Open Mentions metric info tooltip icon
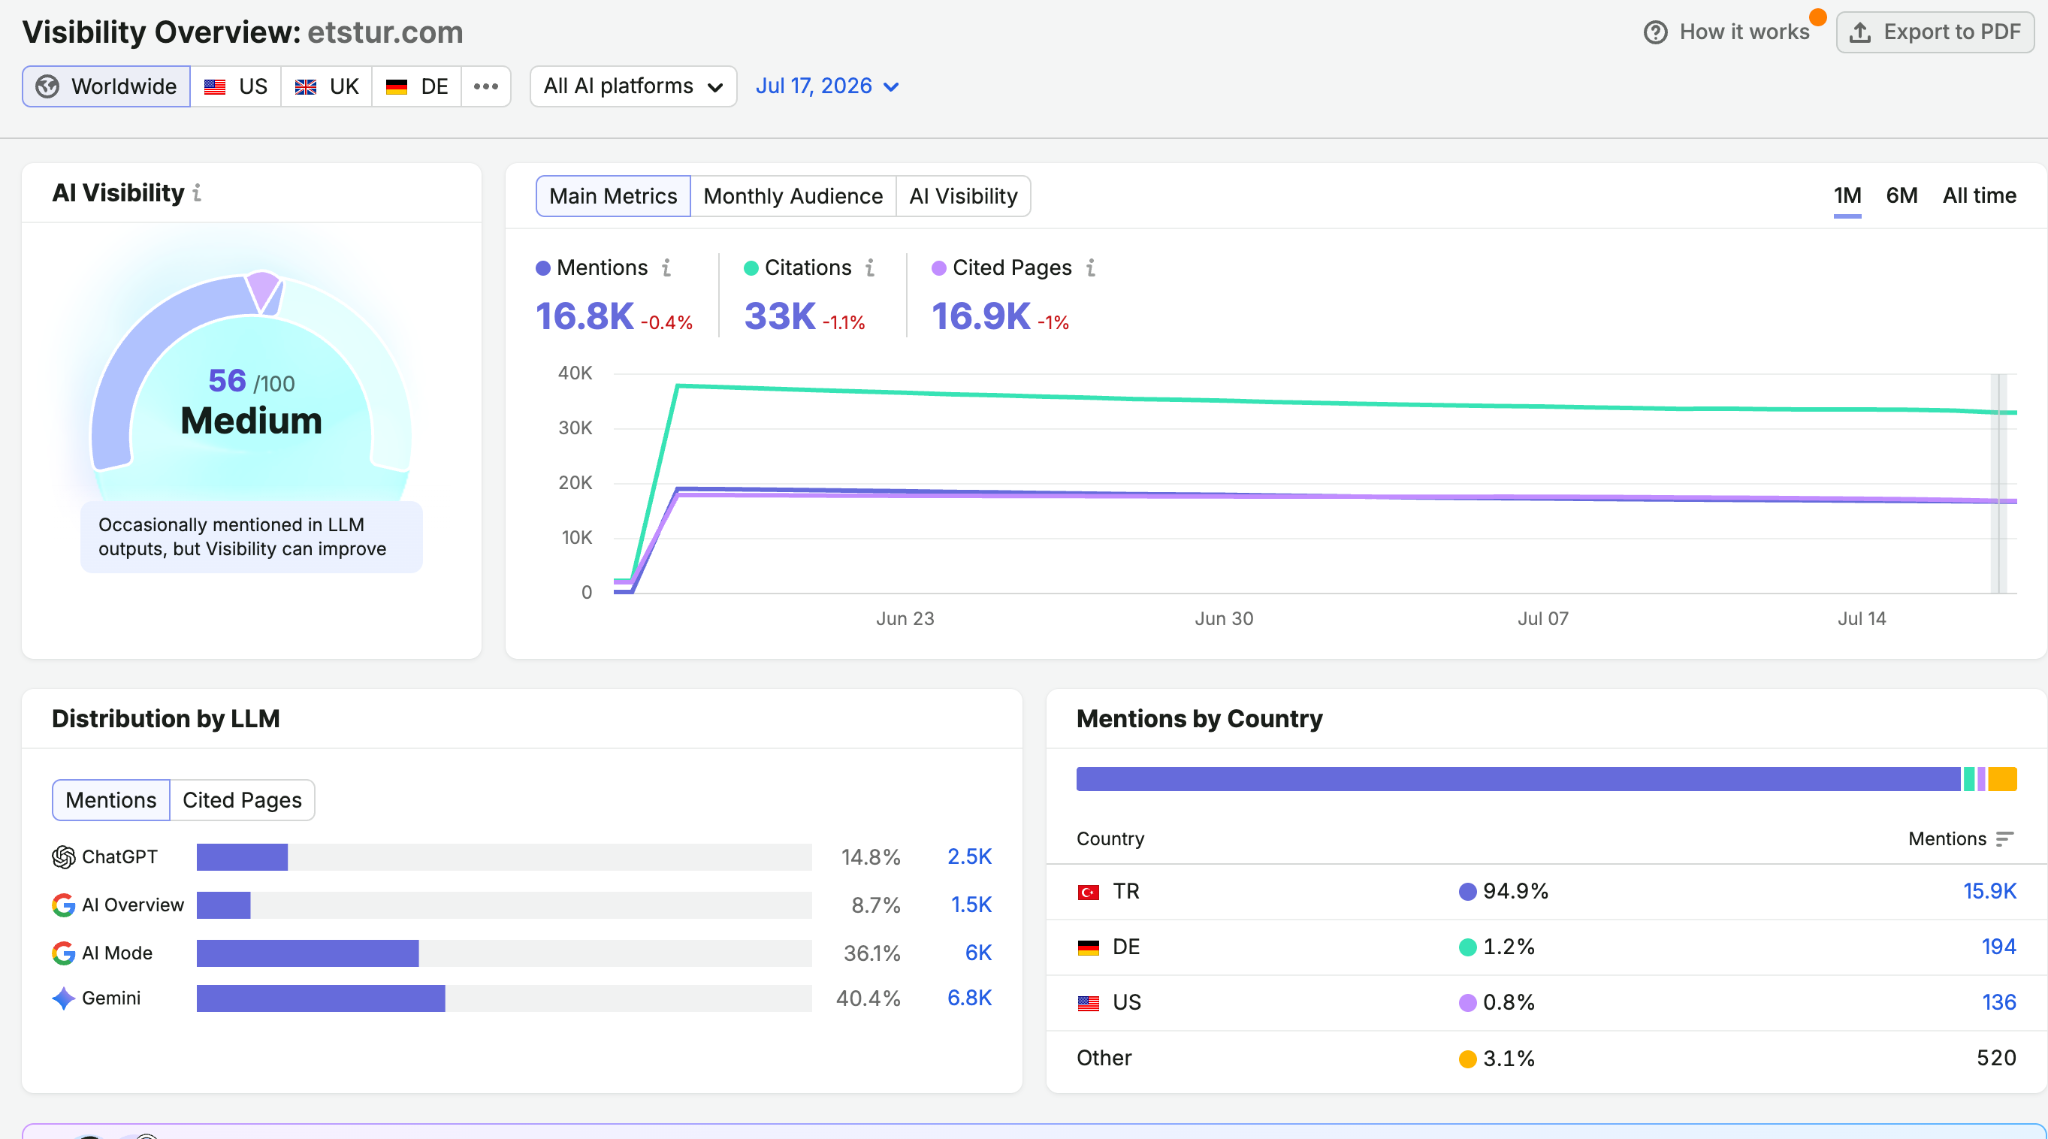This screenshot has height=1139, width=2048. coord(666,268)
